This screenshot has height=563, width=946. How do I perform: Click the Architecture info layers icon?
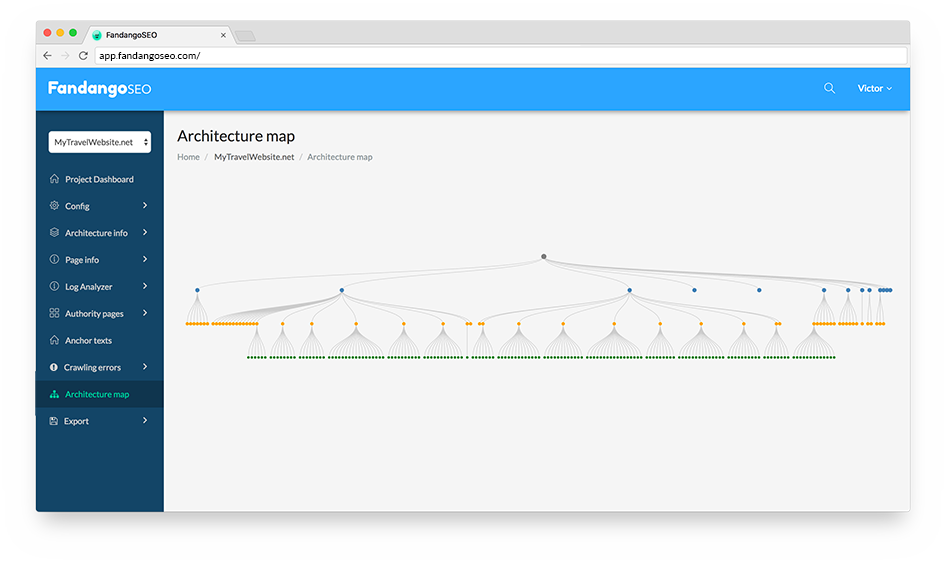click(x=54, y=232)
